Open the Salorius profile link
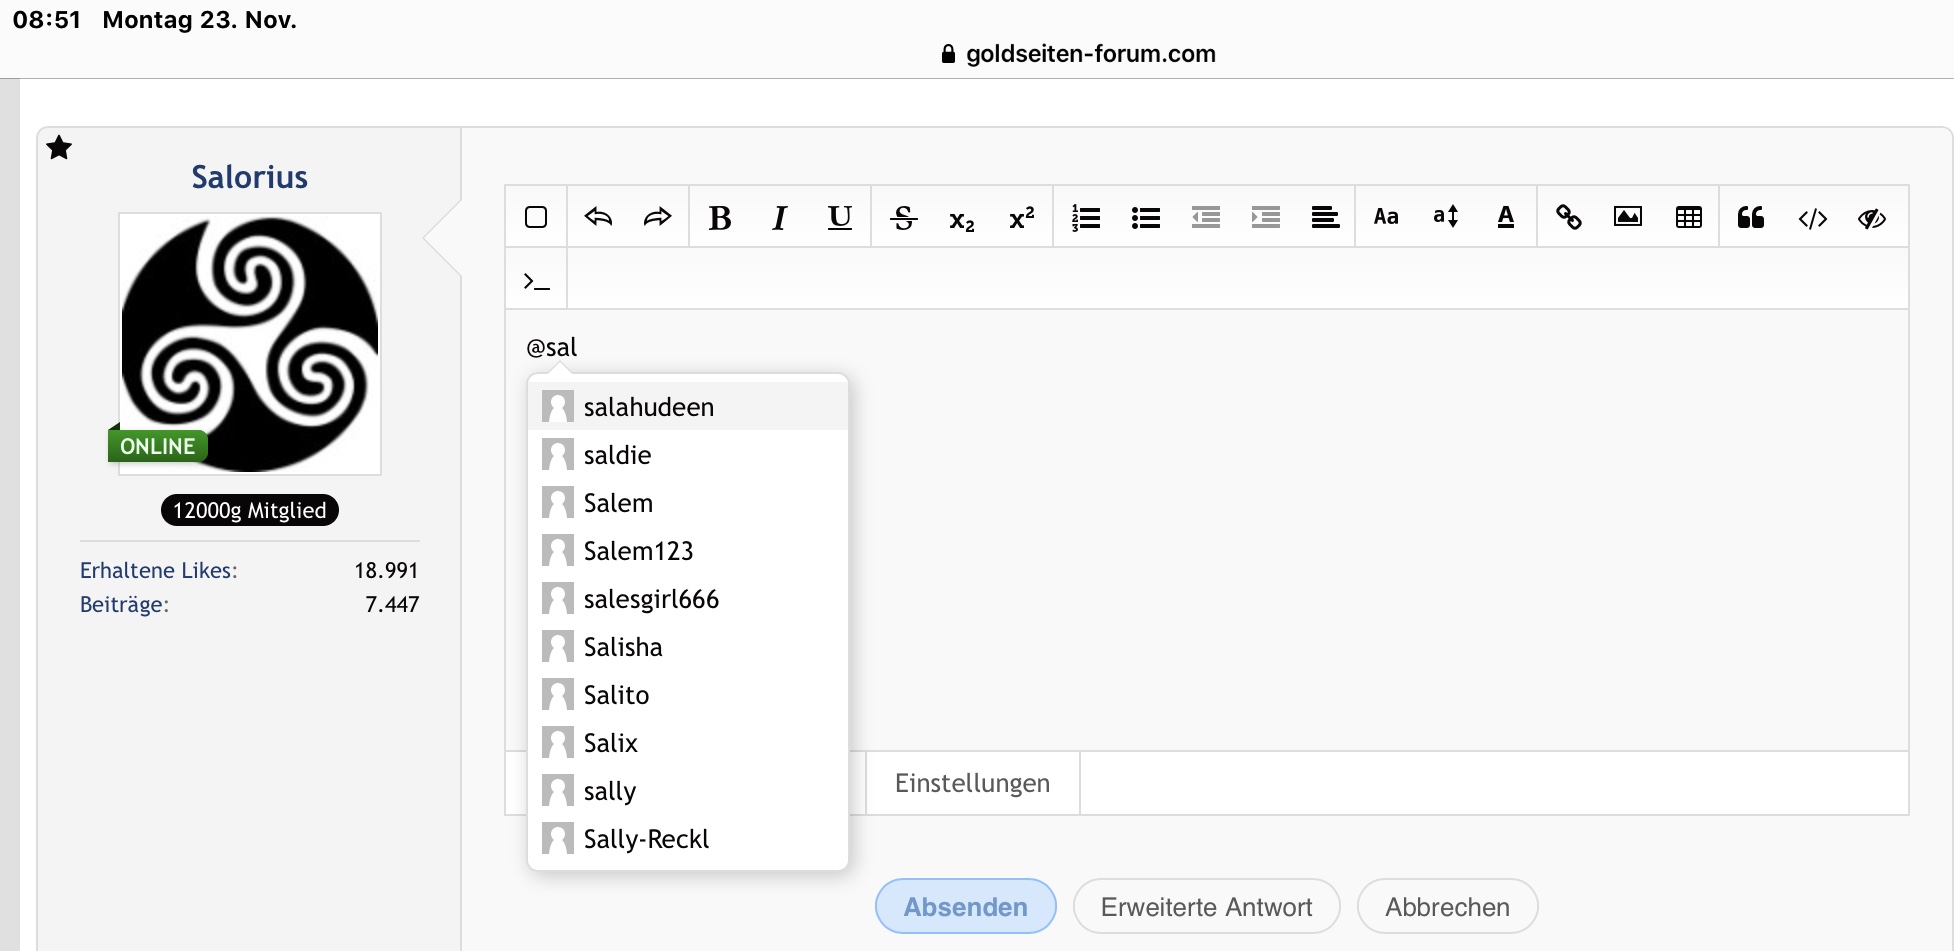Viewport: 1954px width, 951px height. pos(249,177)
